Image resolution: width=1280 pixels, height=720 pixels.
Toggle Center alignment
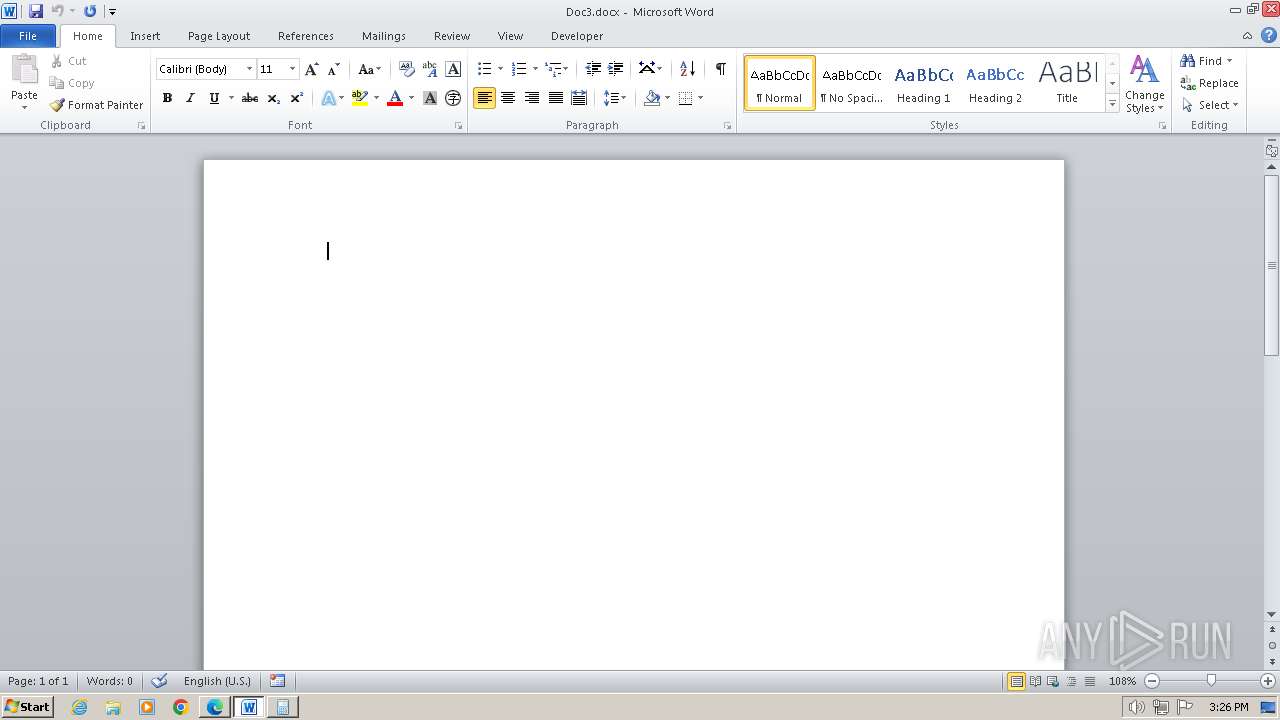coord(508,98)
